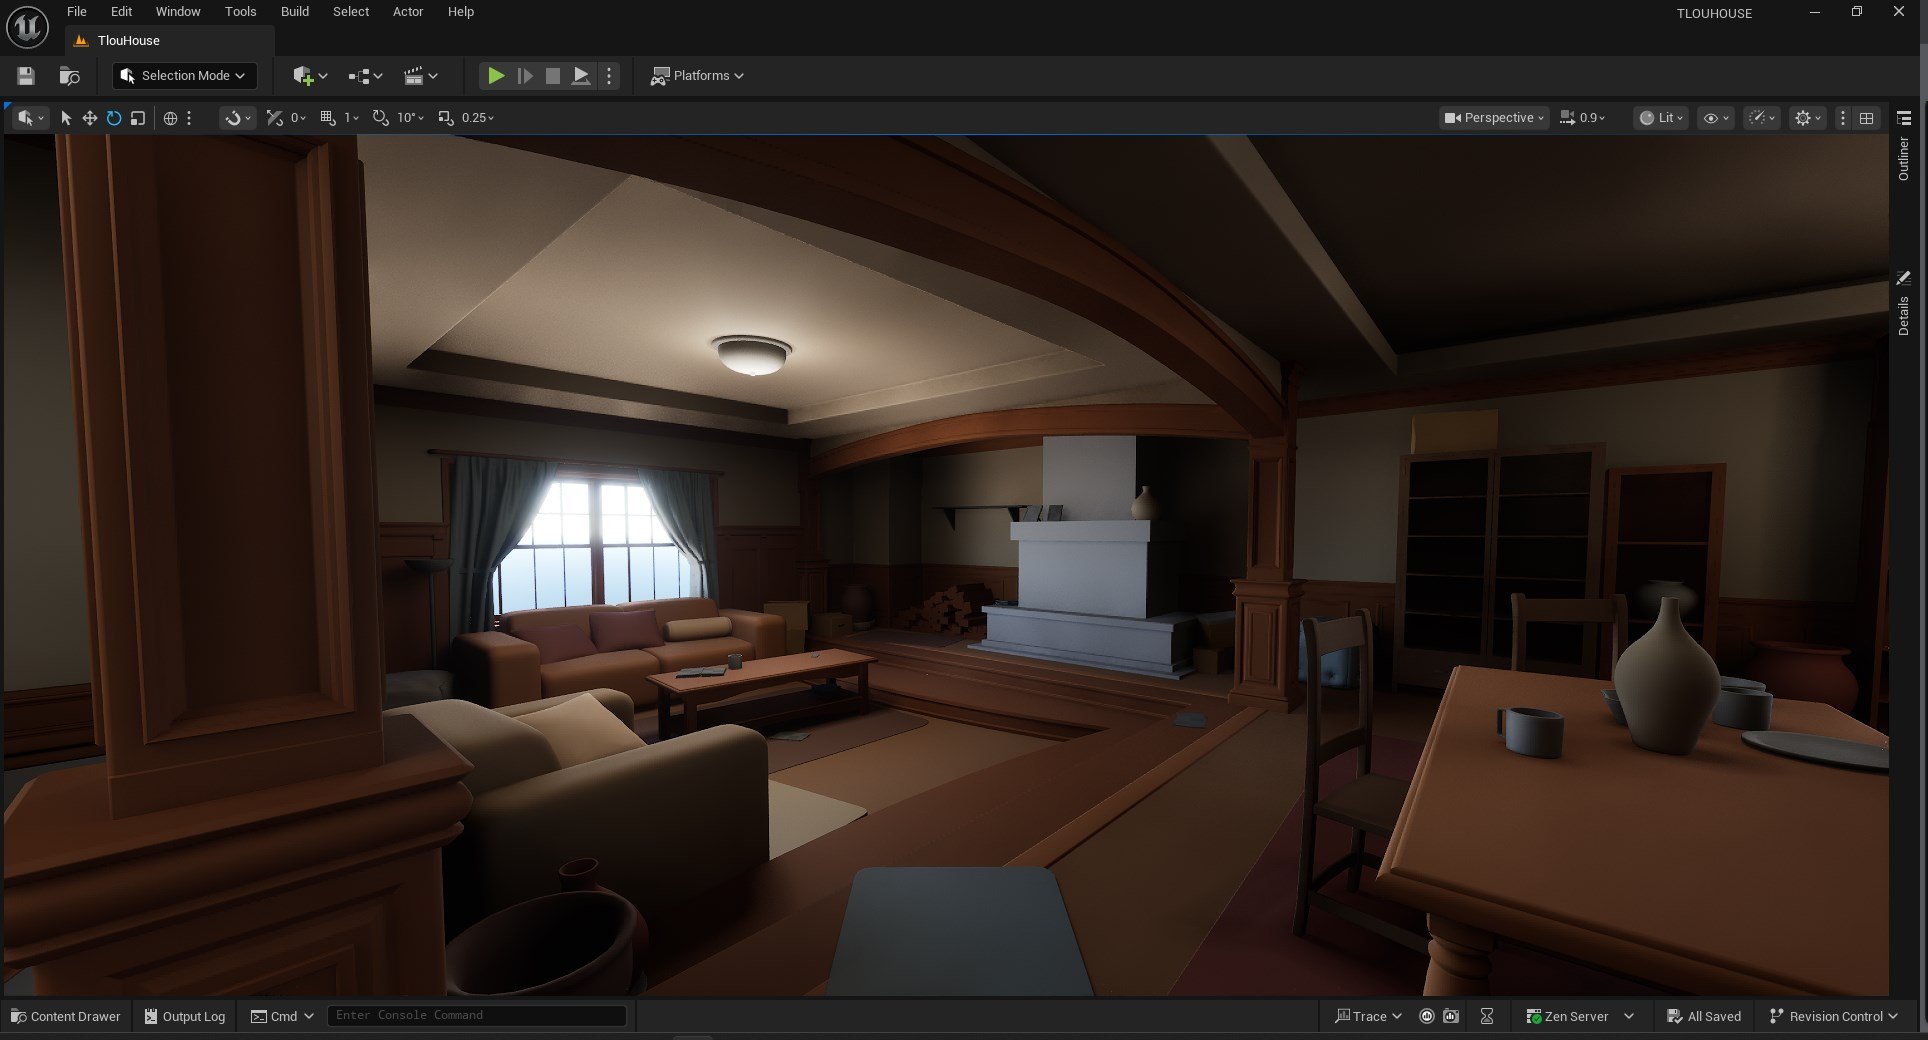Click the ceiling lamp in the viewport

point(752,355)
